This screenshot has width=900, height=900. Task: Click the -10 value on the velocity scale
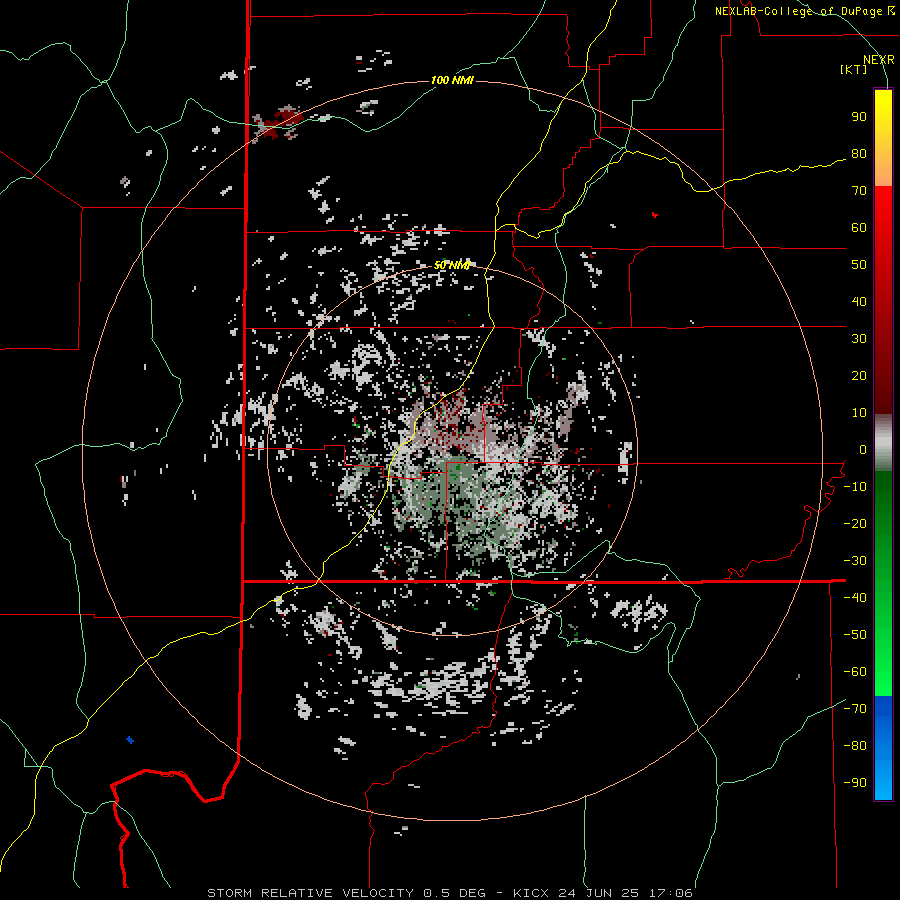point(855,487)
